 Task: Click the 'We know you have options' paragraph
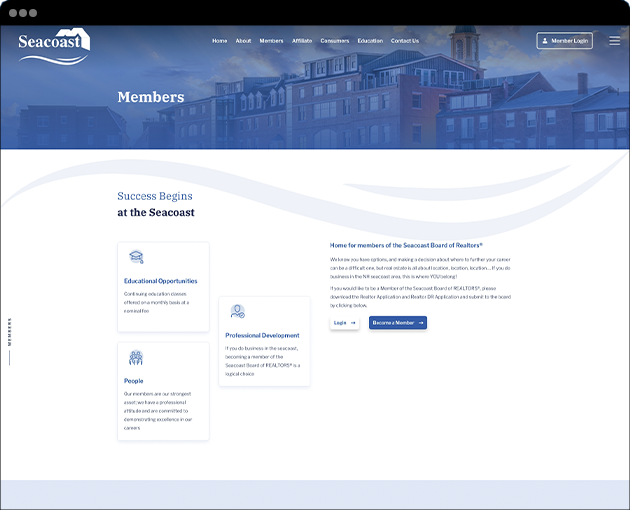tap(420, 268)
